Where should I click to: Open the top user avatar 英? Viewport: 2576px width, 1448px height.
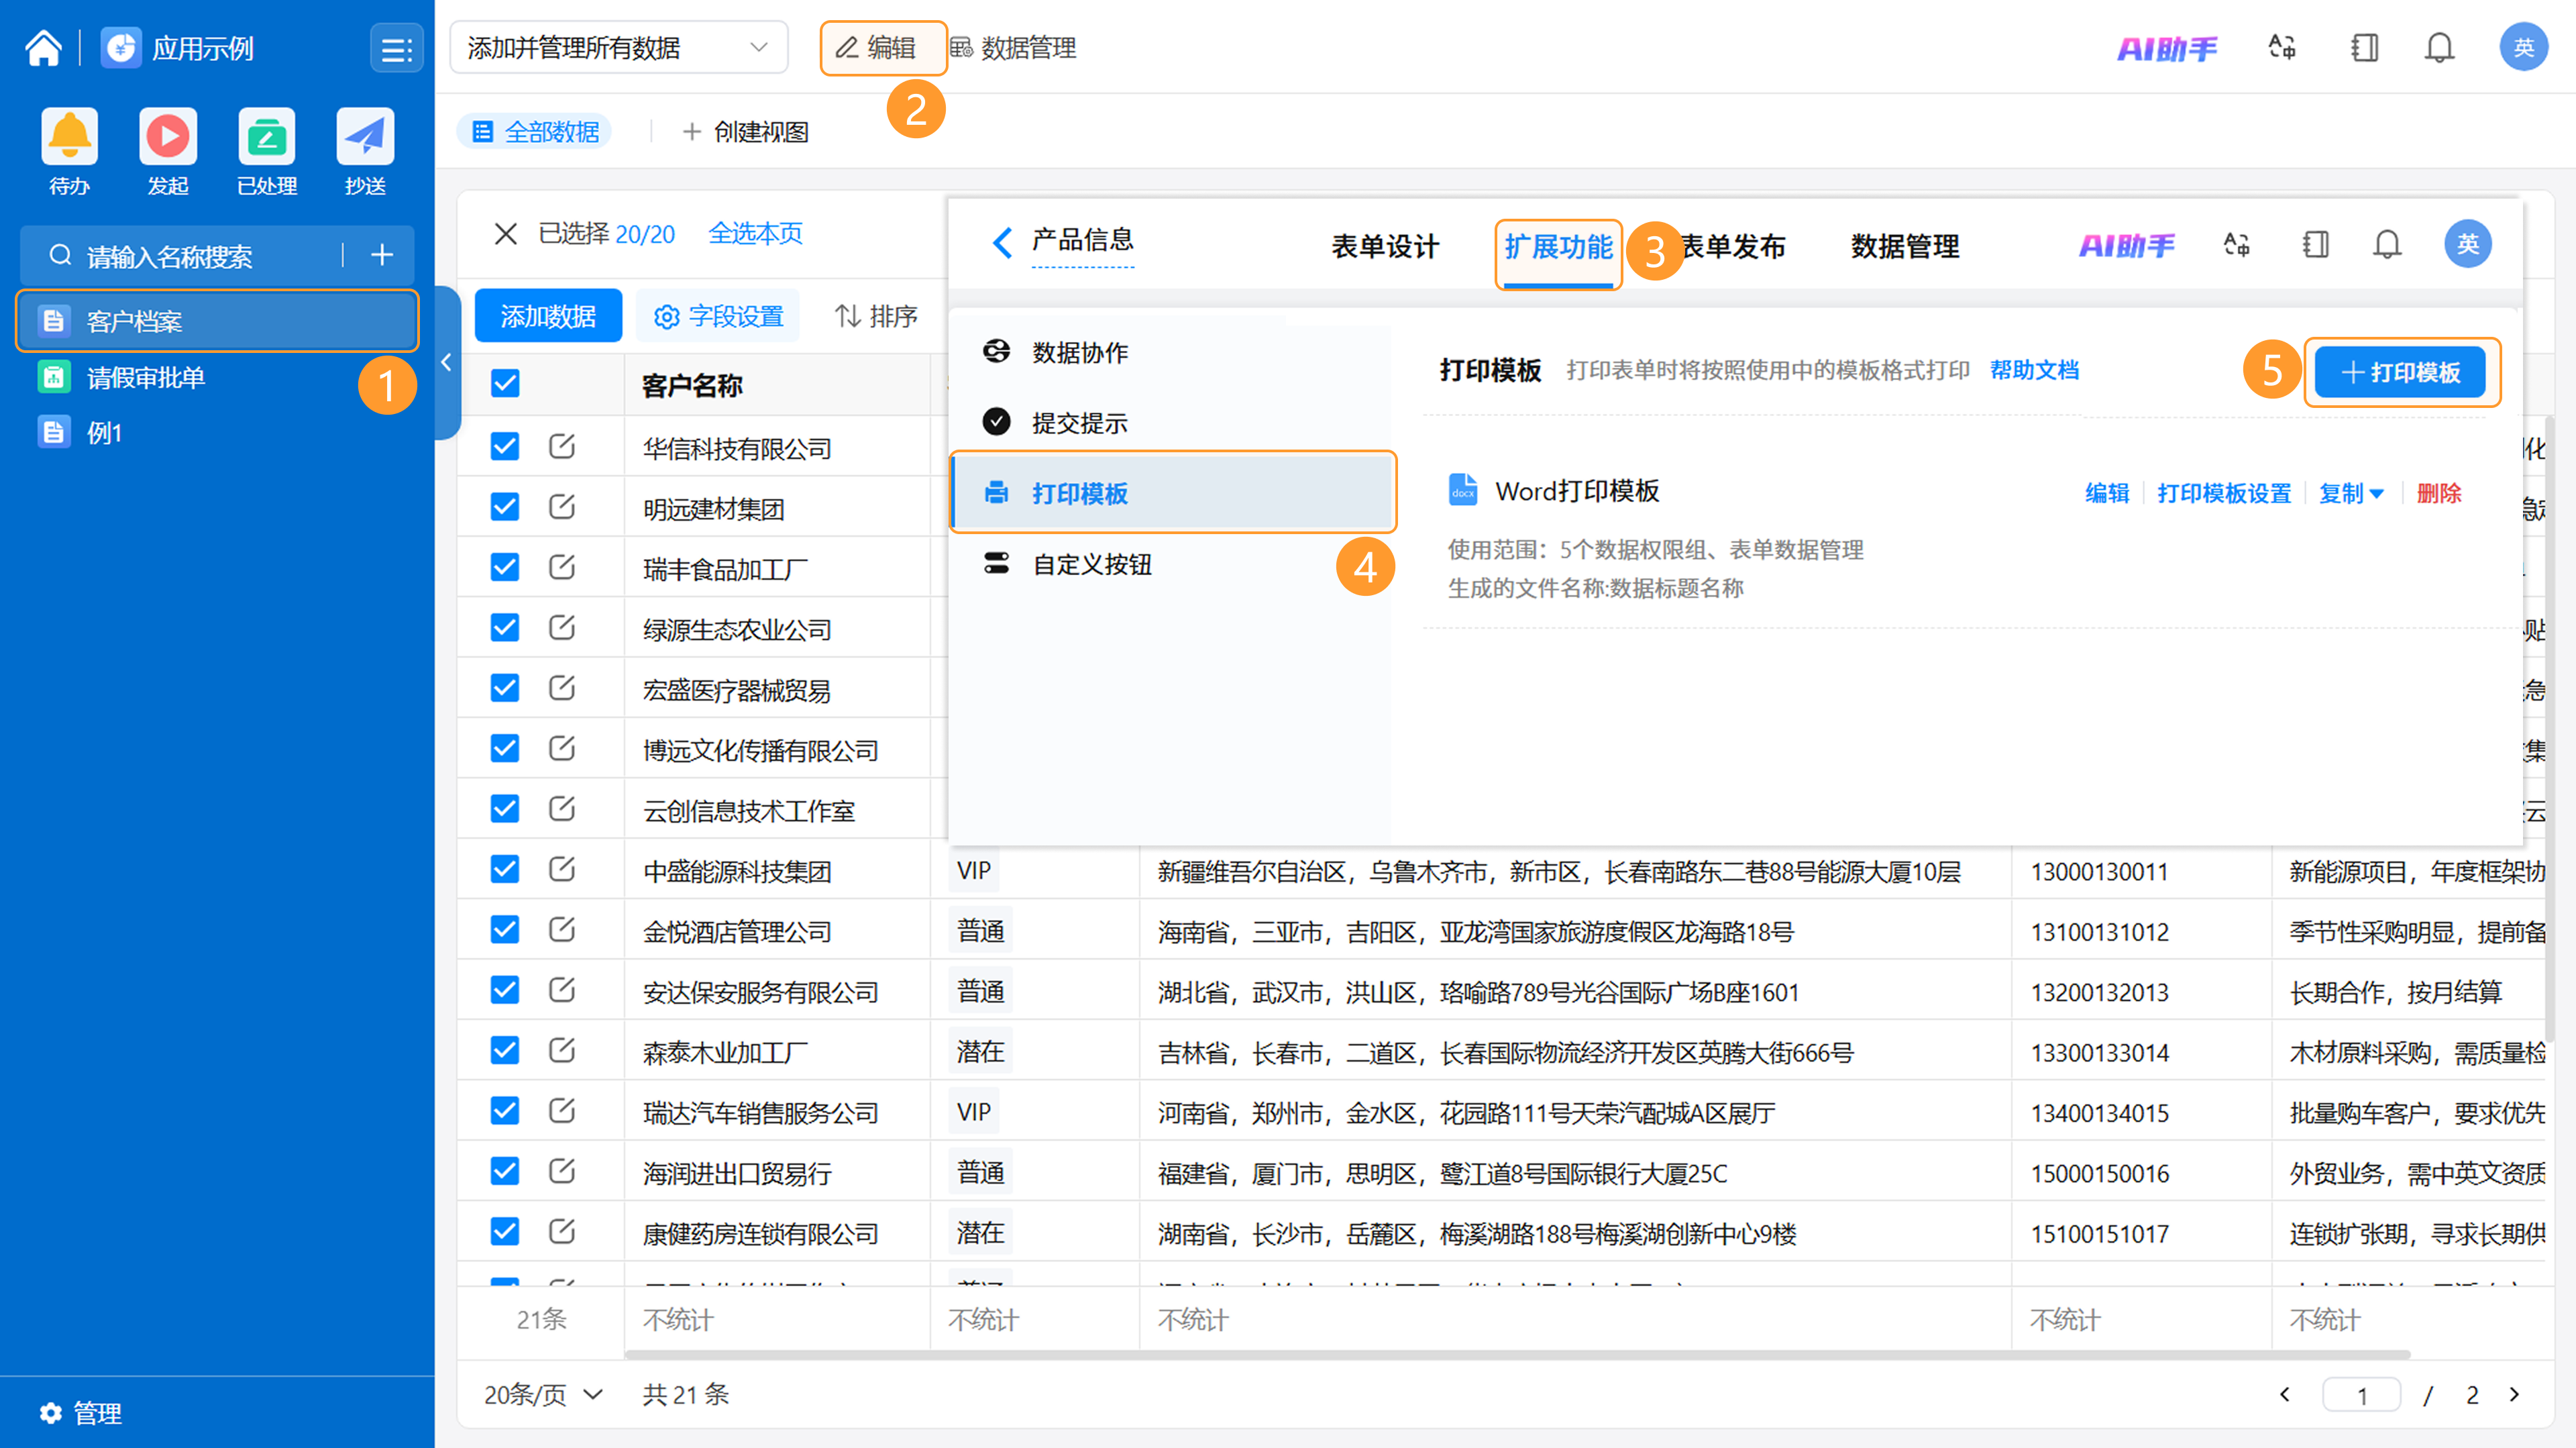click(2523, 47)
